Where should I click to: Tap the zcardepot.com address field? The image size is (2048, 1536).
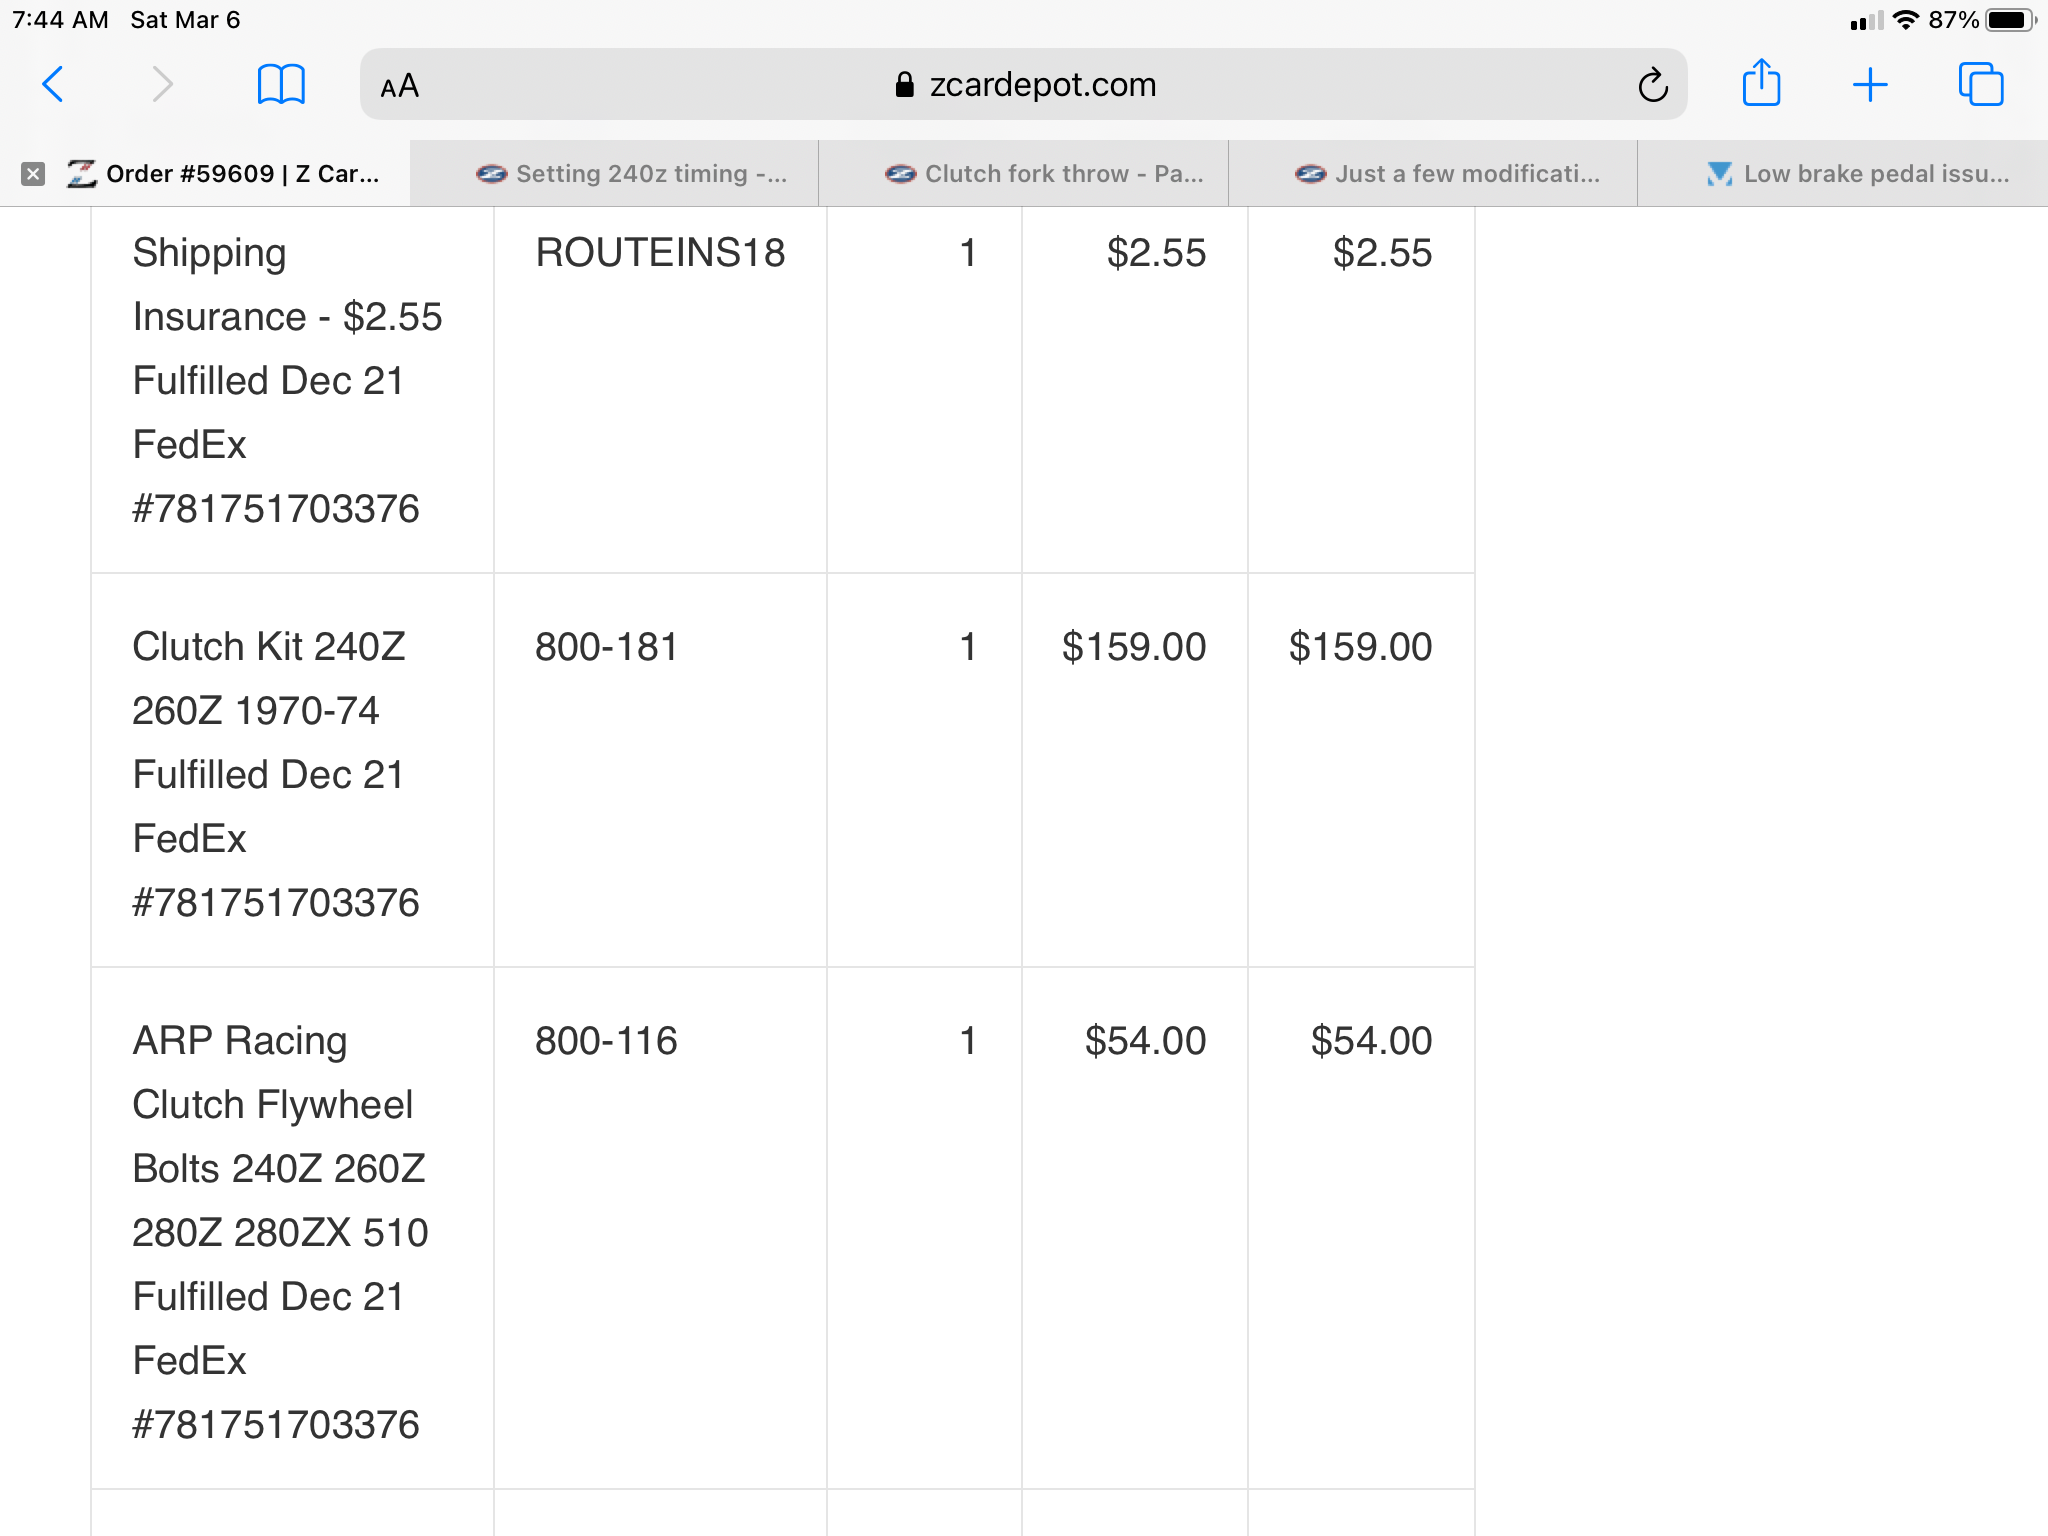click(x=1024, y=85)
